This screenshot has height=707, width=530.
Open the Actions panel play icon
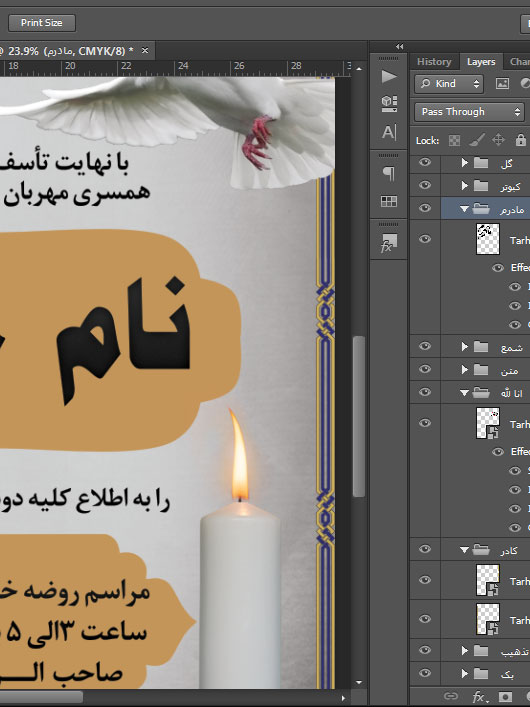pos(389,76)
